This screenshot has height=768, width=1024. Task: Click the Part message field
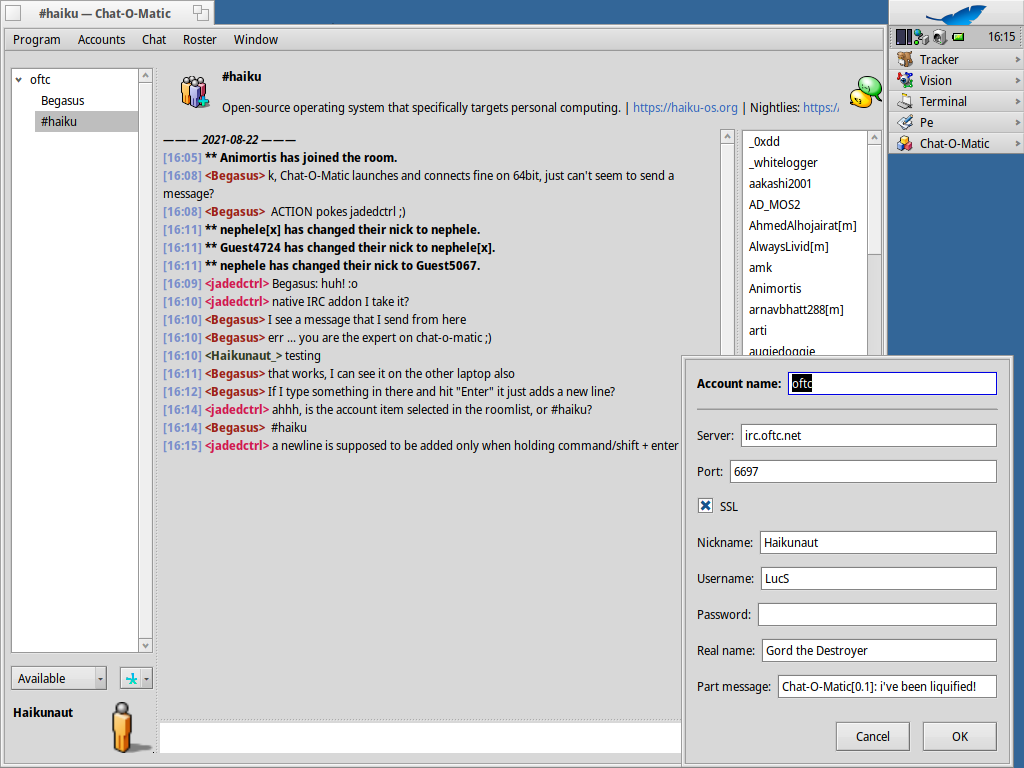click(888, 686)
